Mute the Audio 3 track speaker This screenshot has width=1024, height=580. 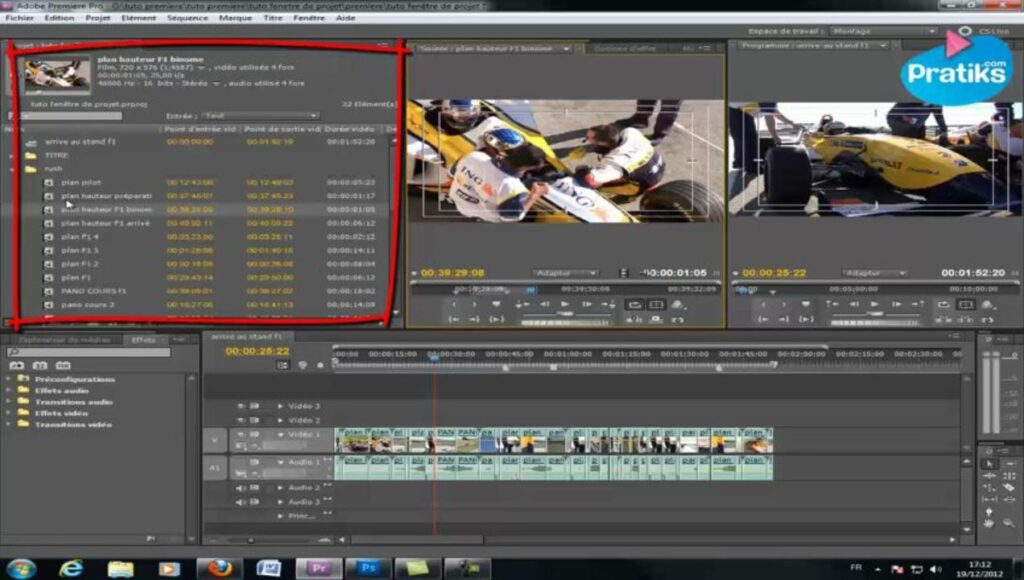241,502
